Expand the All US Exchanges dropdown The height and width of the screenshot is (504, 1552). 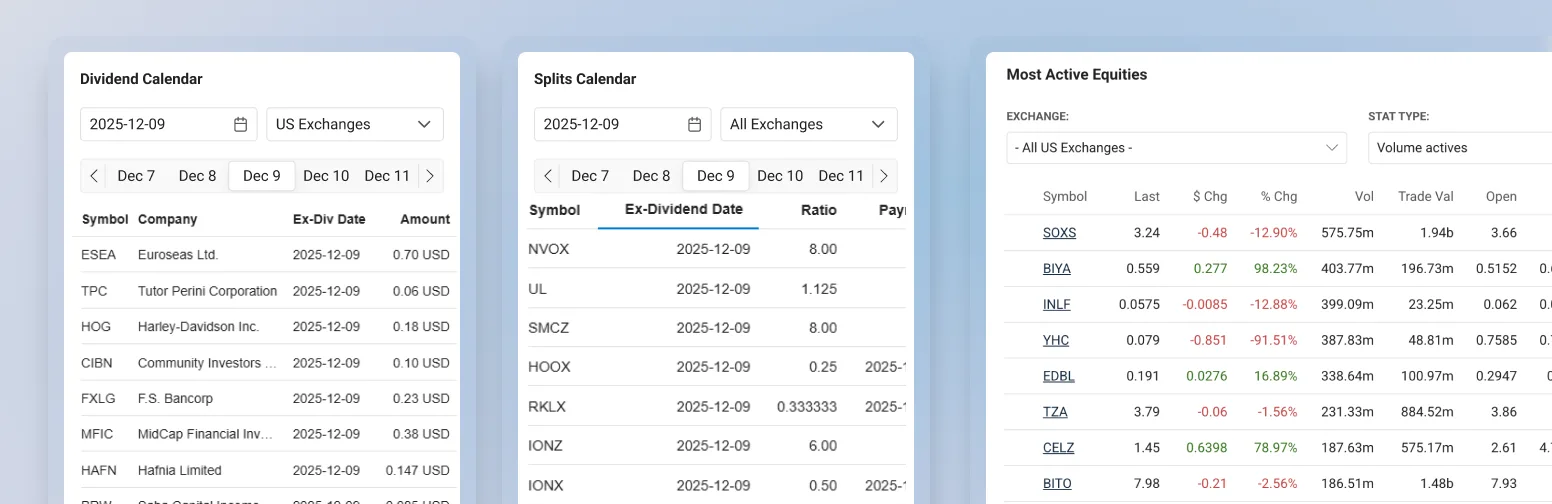1177,148
